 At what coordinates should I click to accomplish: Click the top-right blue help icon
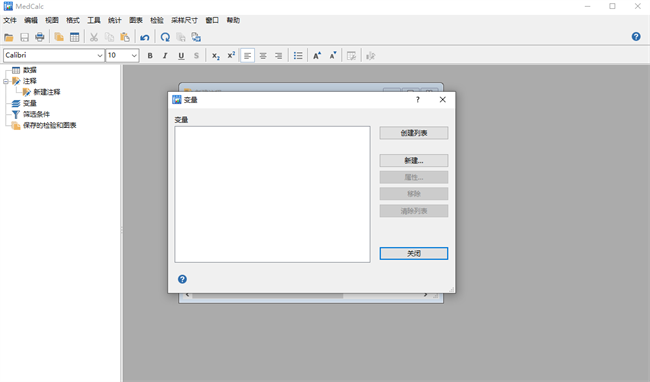point(636,36)
